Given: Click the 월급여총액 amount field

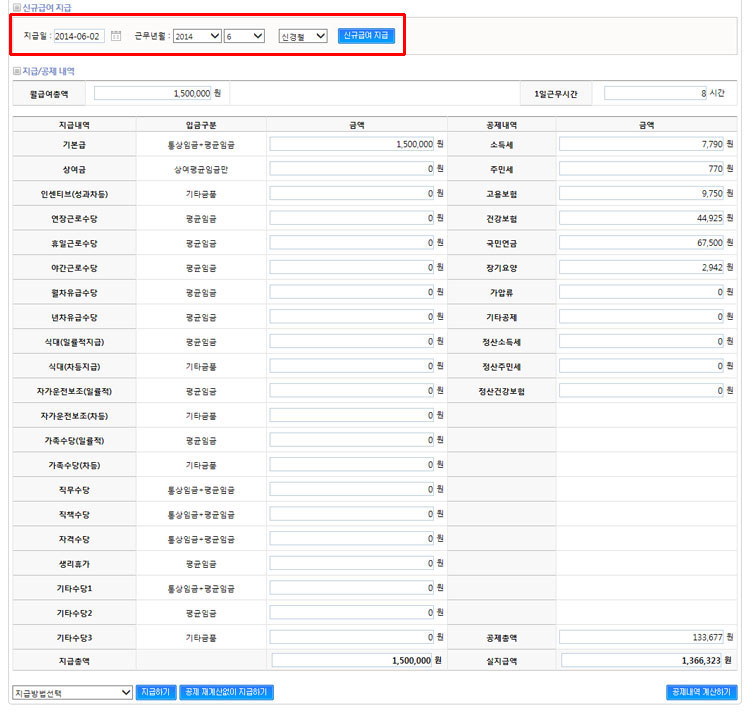Looking at the screenshot, I should click(153, 93).
